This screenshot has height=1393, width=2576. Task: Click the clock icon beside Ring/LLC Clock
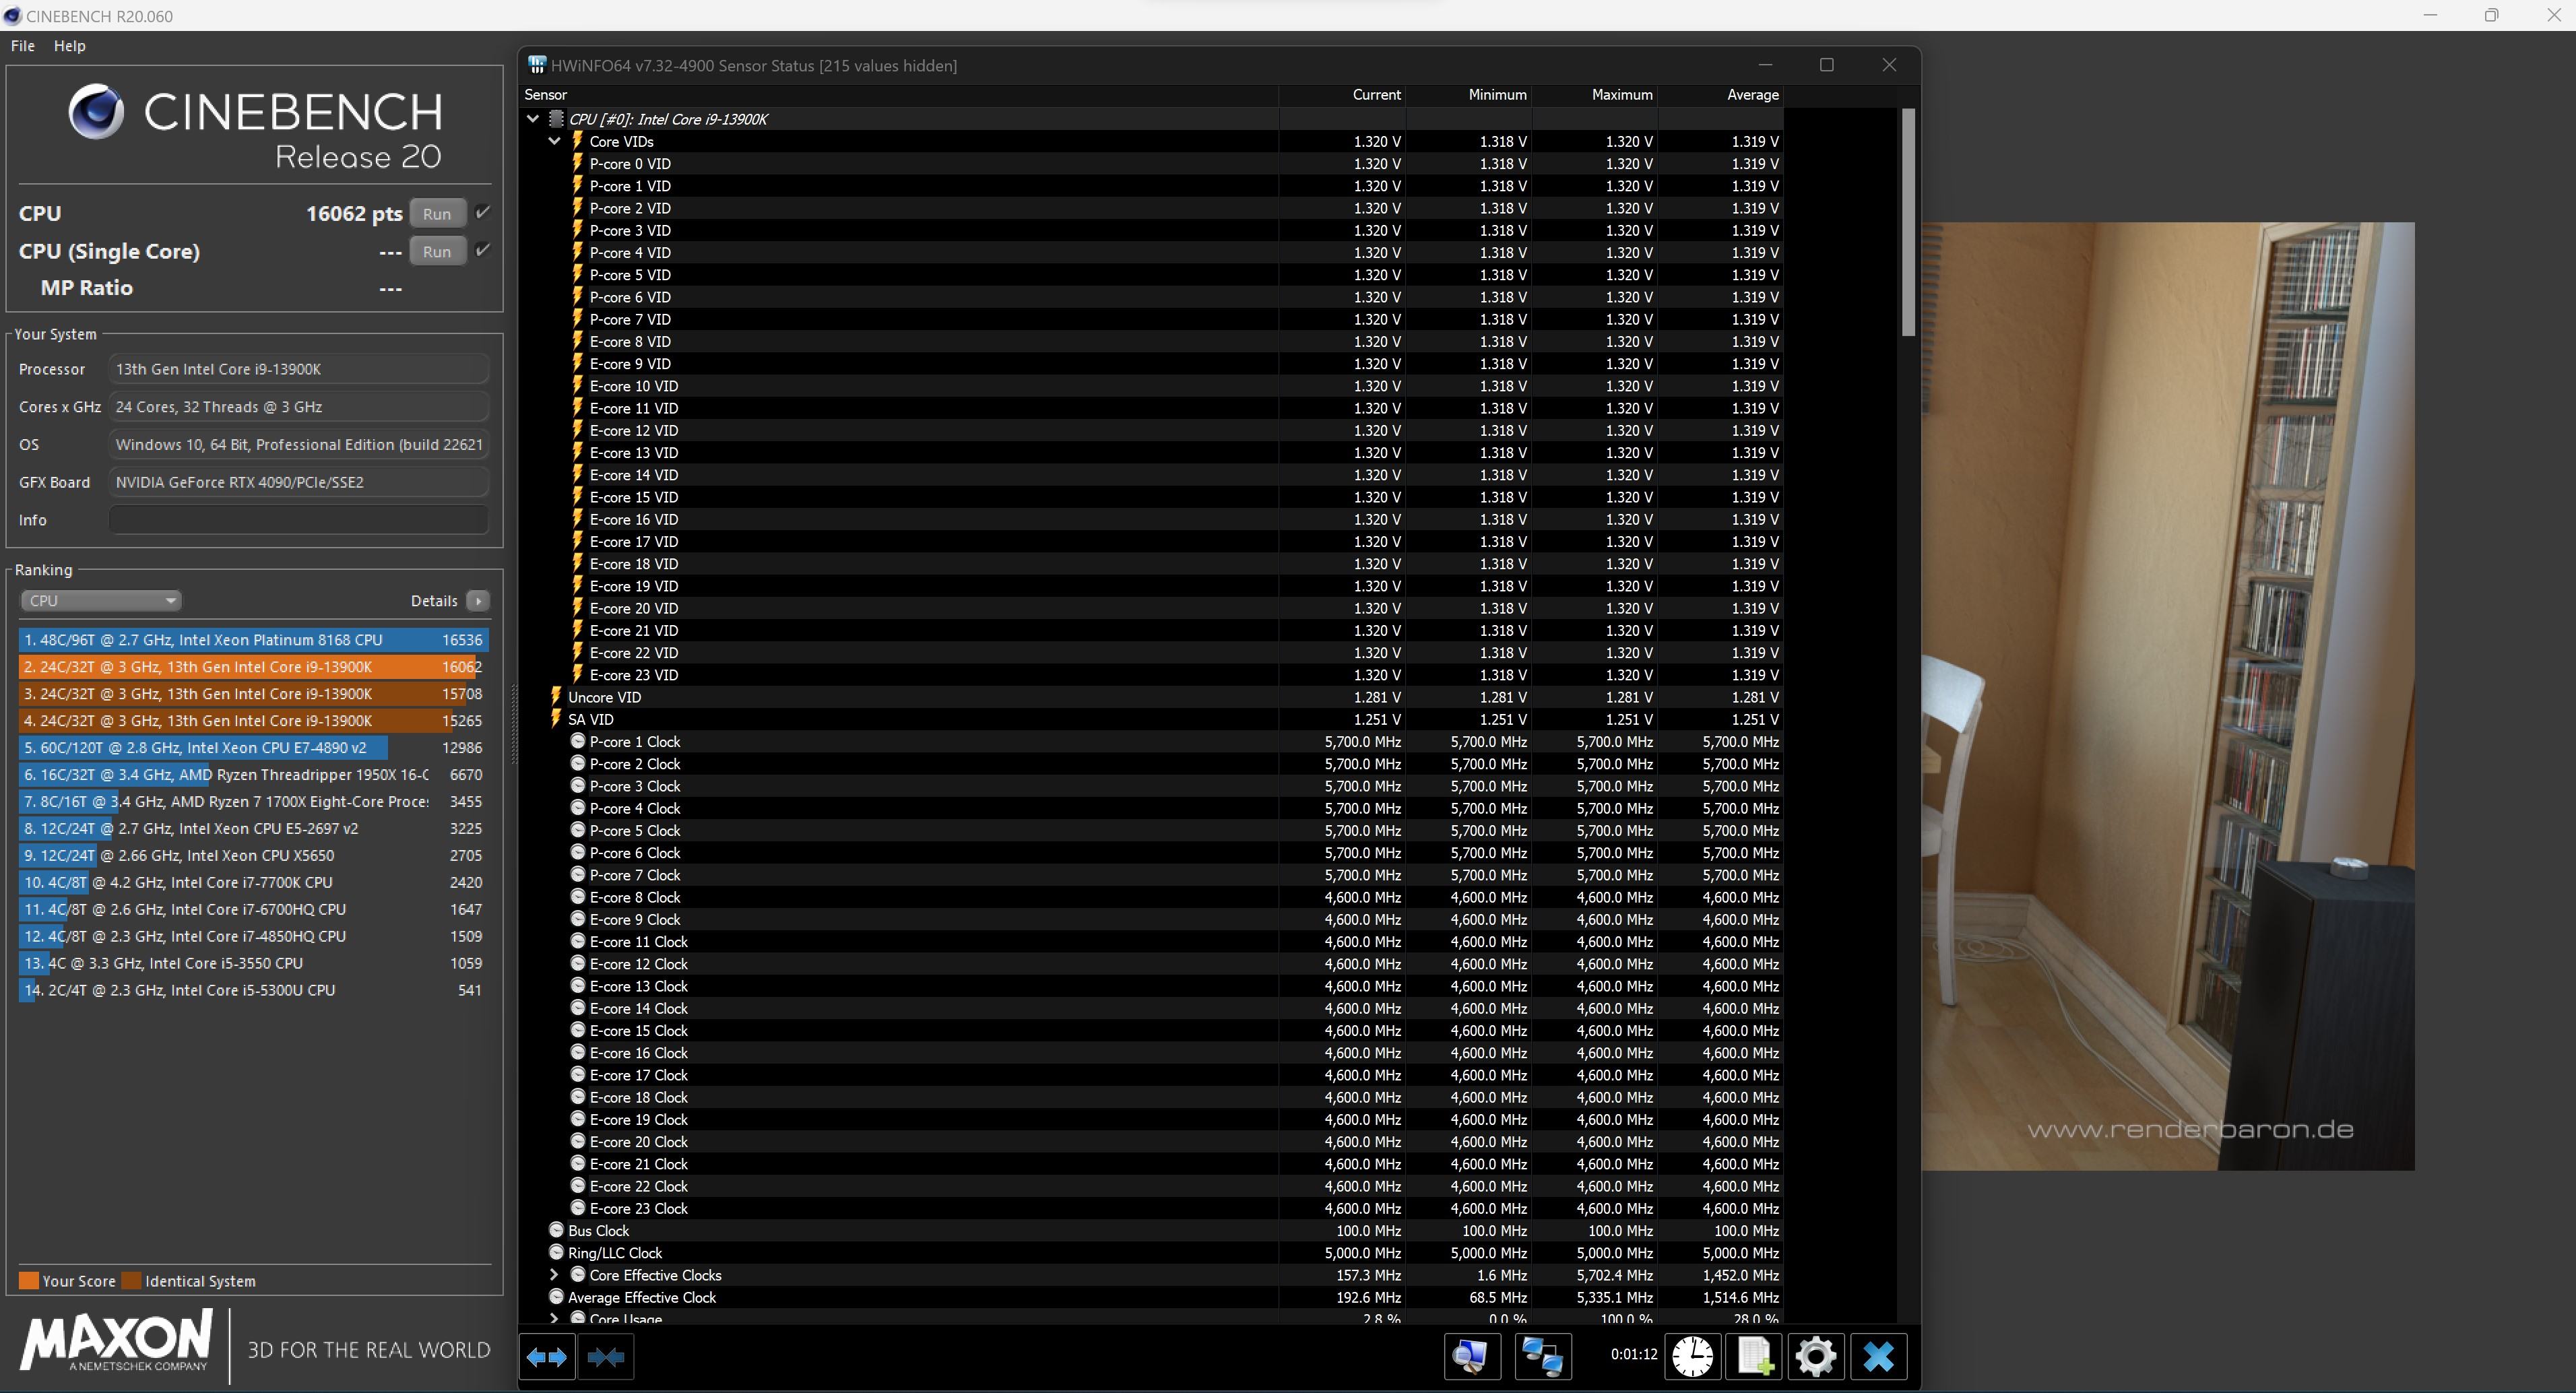pos(556,1252)
